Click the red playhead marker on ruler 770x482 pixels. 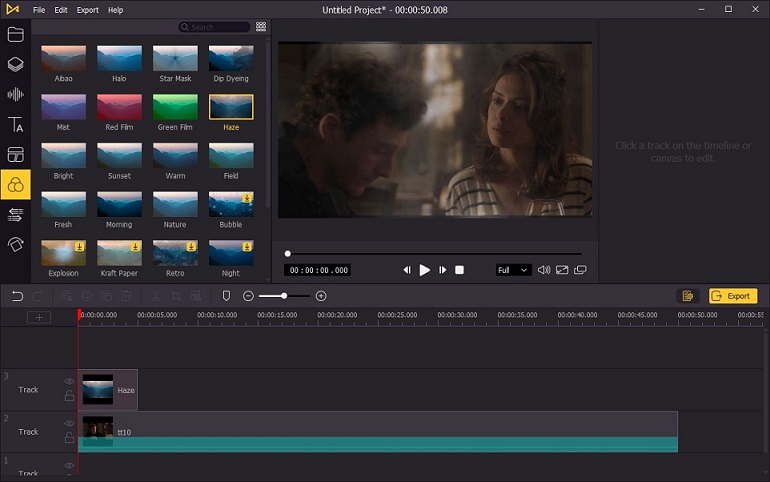[x=79, y=315]
